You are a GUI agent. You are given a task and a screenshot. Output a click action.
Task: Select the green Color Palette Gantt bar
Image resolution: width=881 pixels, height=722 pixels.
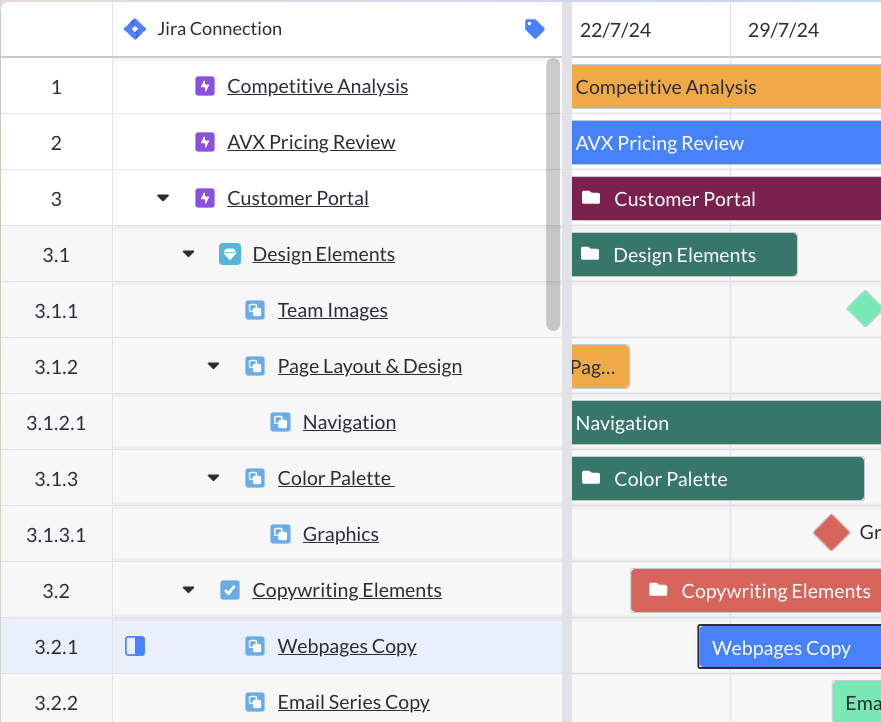[x=717, y=479]
